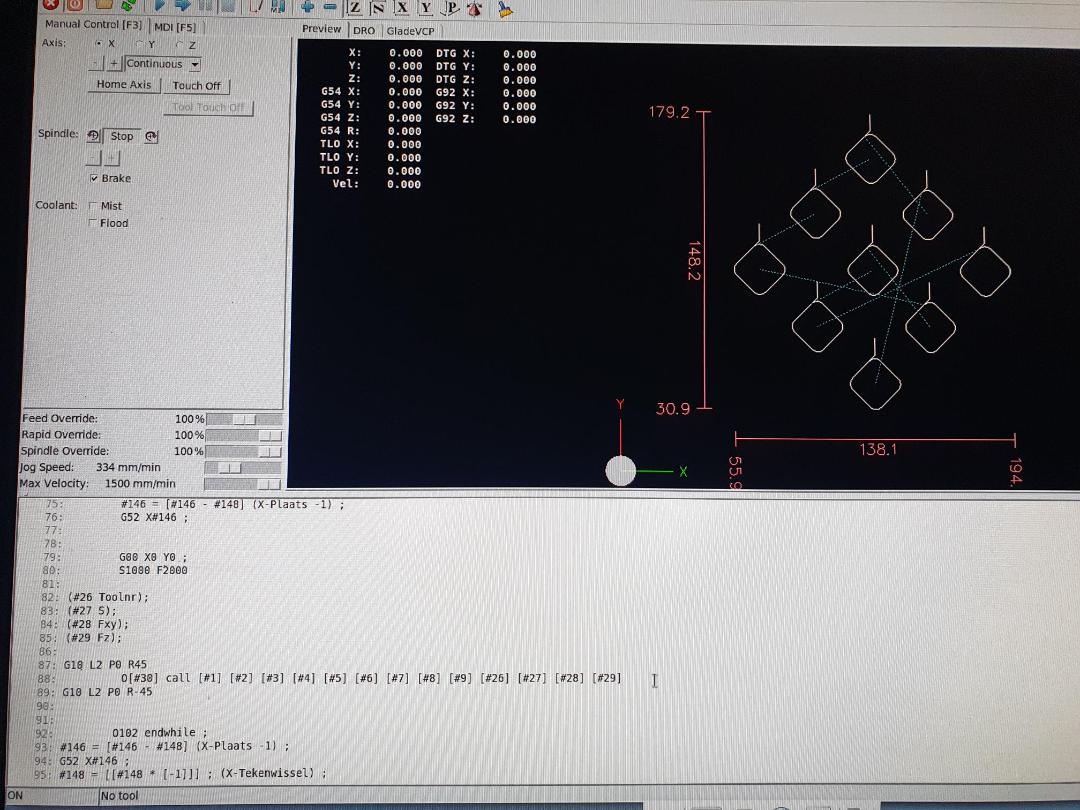Image resolution: width=1080 pixels, height=810 pixels.
Task: Select Z axis radio button
Action: coord(180,45)
